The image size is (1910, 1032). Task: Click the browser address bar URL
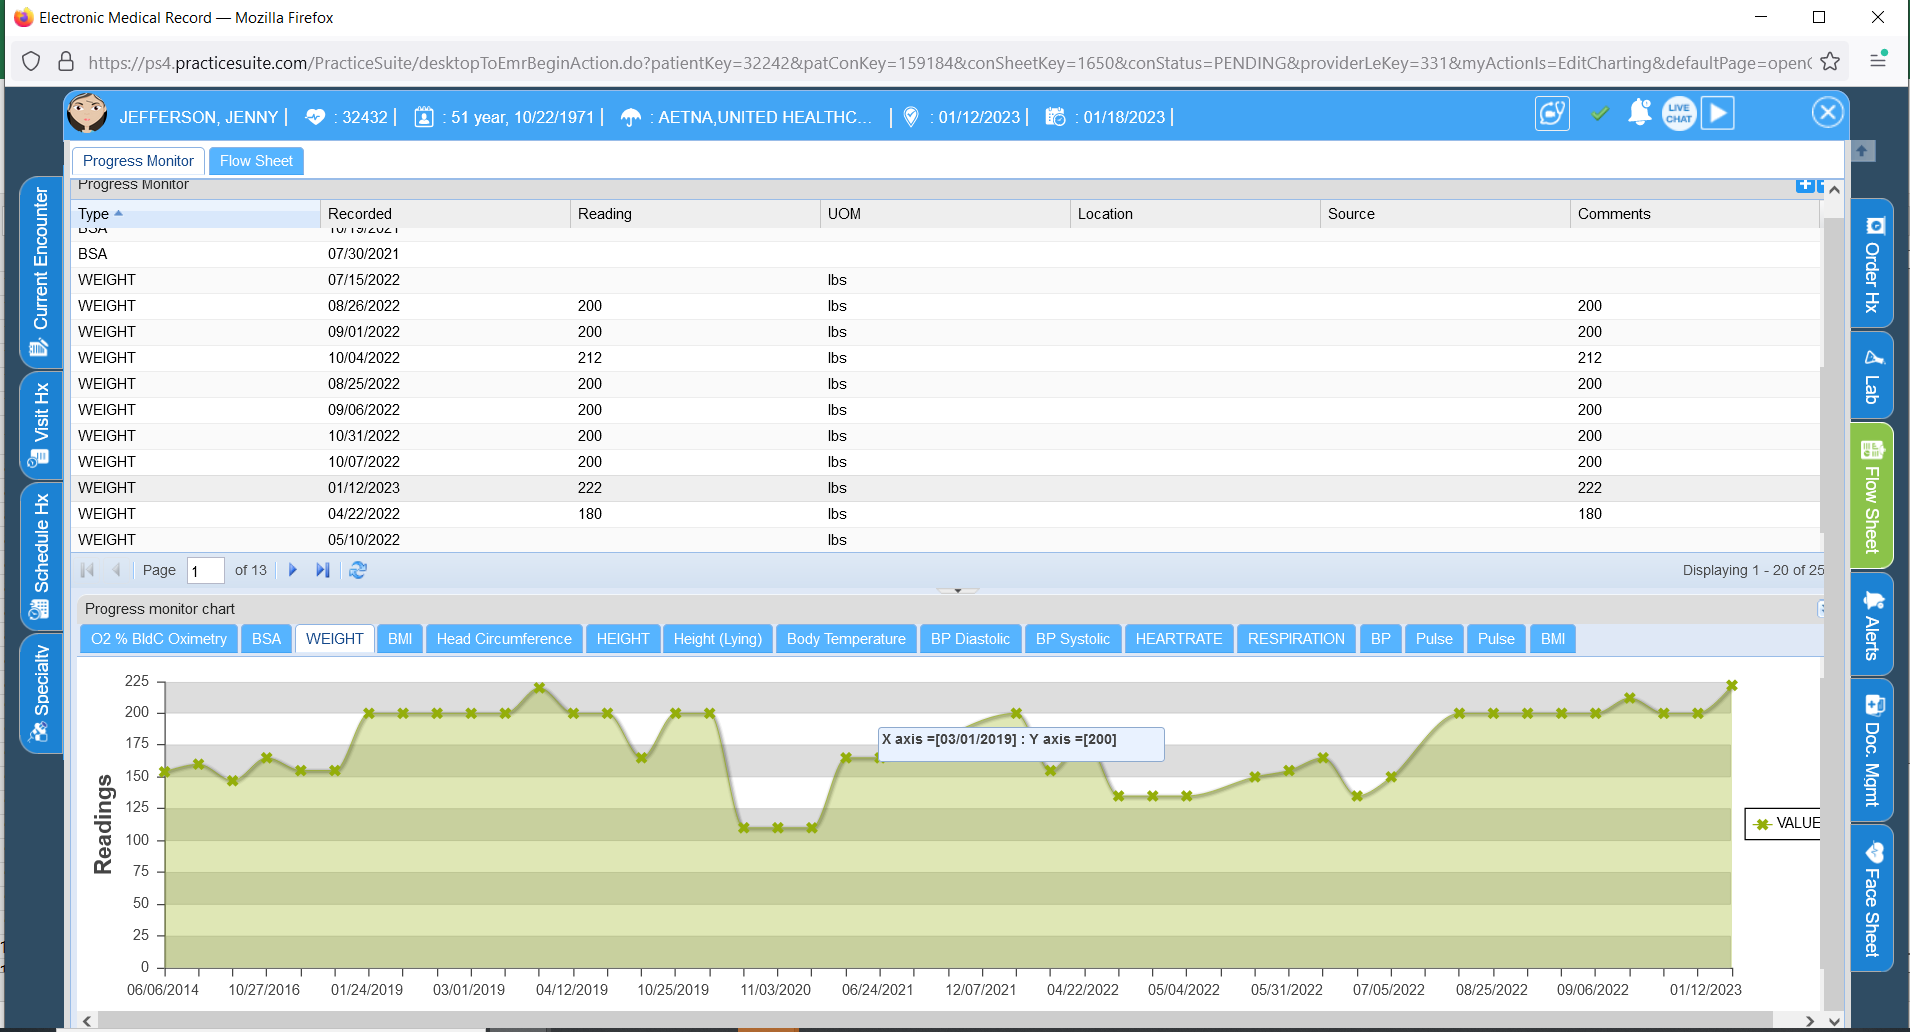coord(948,63)
